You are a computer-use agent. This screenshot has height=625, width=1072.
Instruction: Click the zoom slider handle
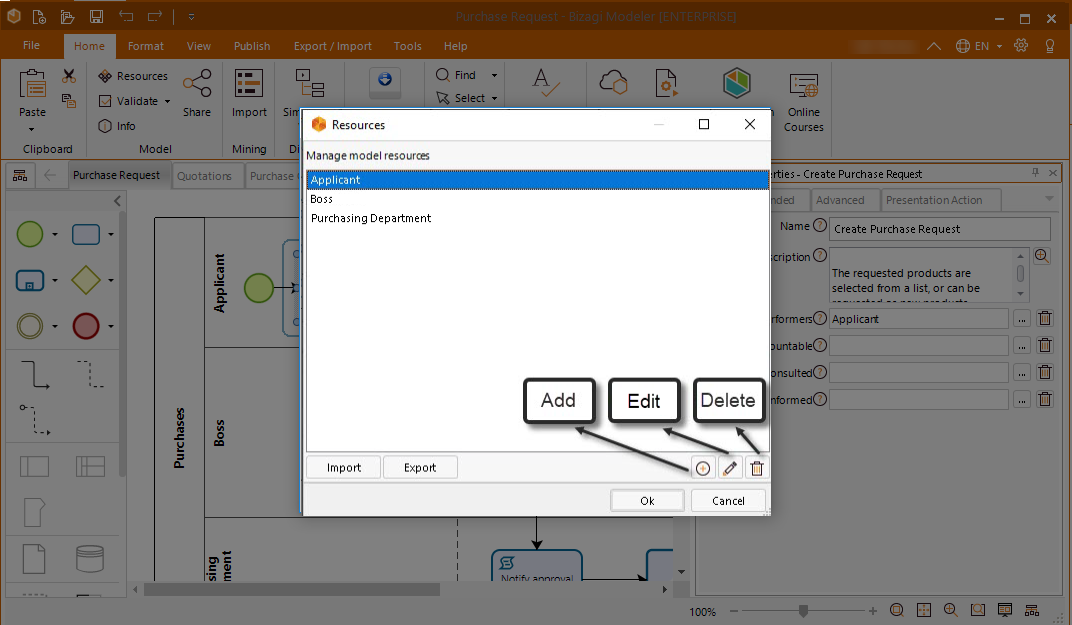802,611
